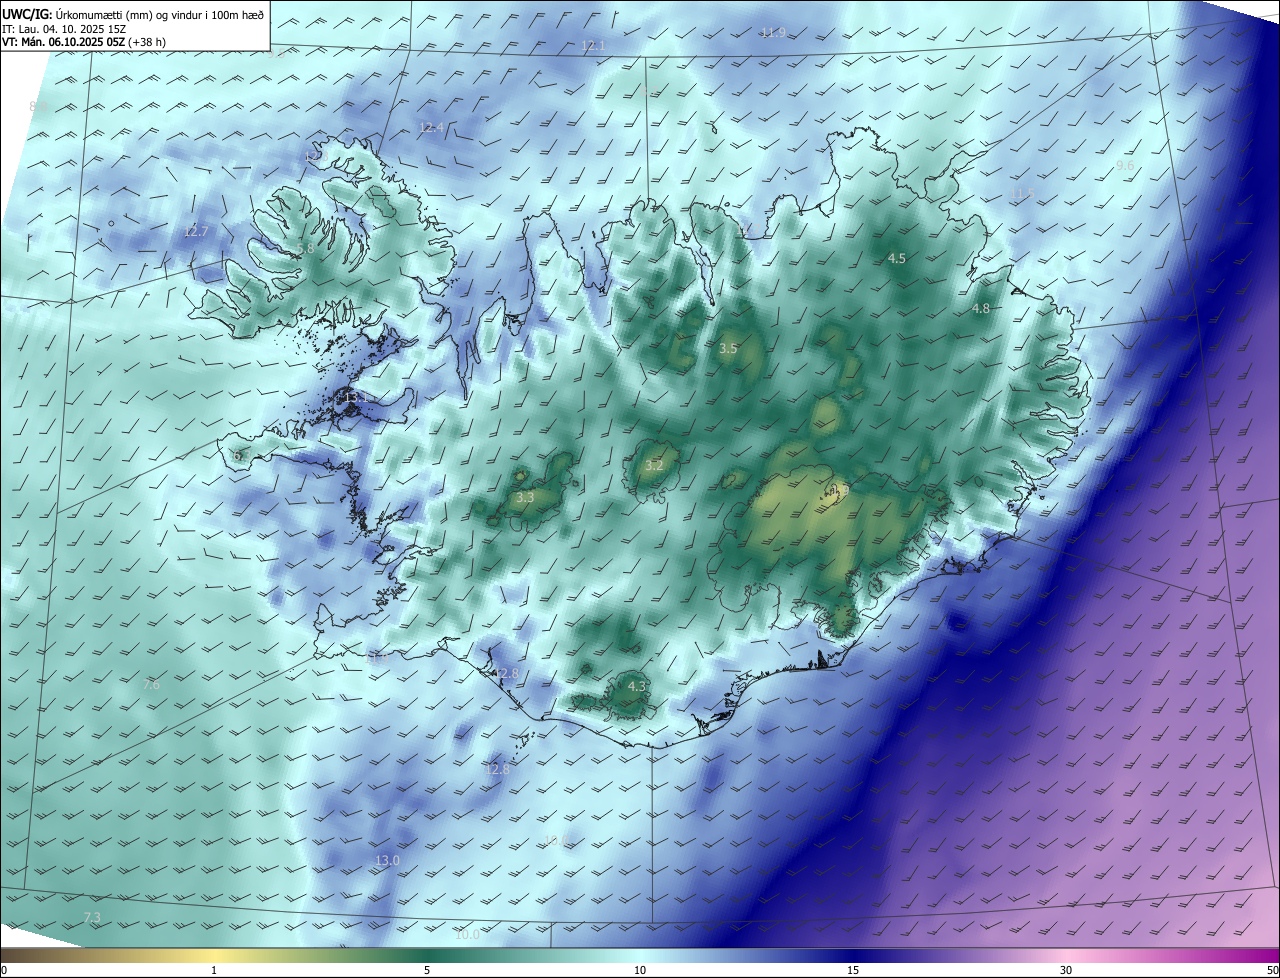Click the 7.6 value label
Screen dimensions: 1280x978
pyautogui.click(x=151, y=685)
